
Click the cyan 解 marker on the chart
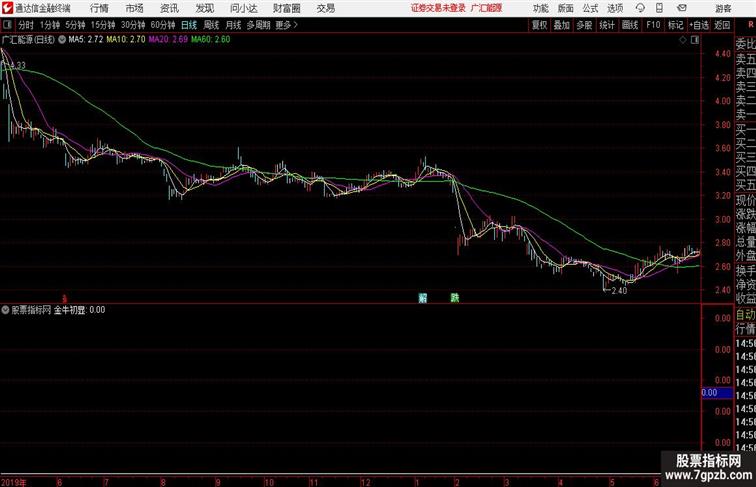pos(423,298)
